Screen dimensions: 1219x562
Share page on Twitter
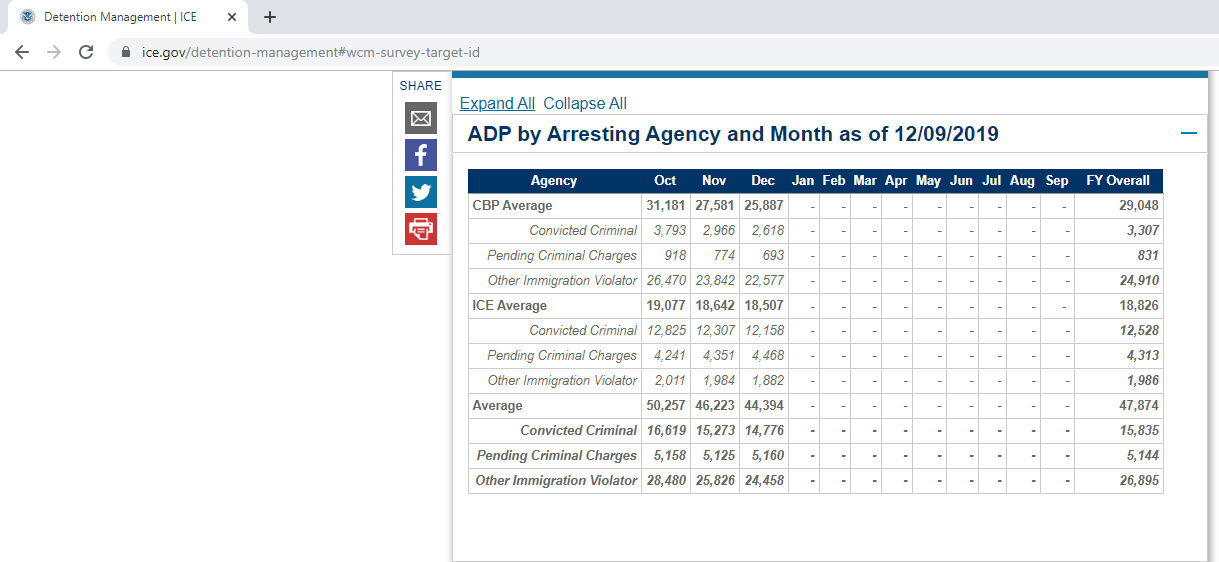[x=421, y=192]
